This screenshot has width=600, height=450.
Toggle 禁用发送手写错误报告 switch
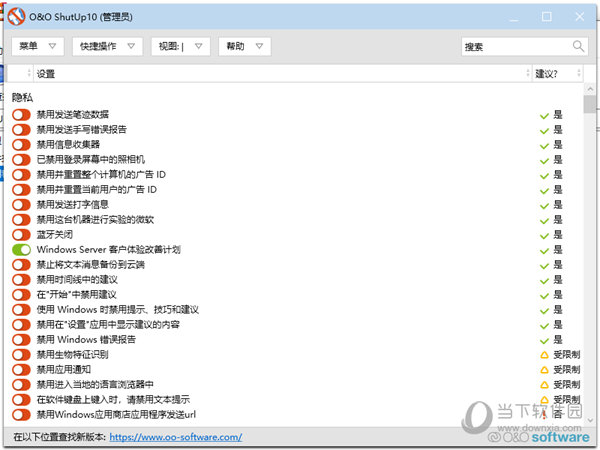(x=21, y=129)
